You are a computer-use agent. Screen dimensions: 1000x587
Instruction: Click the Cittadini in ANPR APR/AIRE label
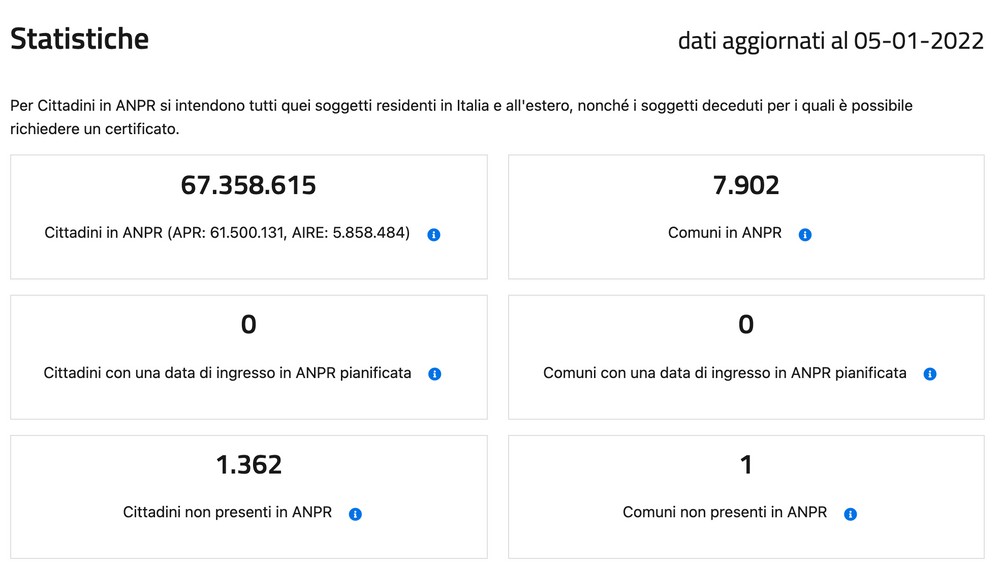coord(227,233)
